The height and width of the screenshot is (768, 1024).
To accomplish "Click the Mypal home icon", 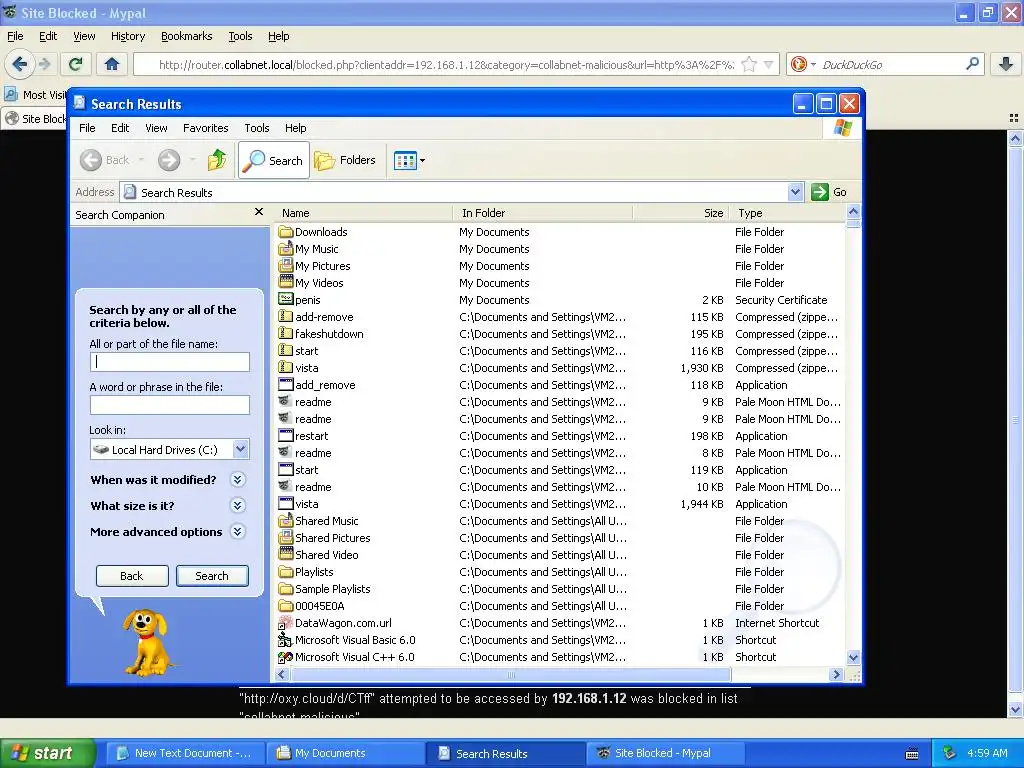I will (112, 64).
